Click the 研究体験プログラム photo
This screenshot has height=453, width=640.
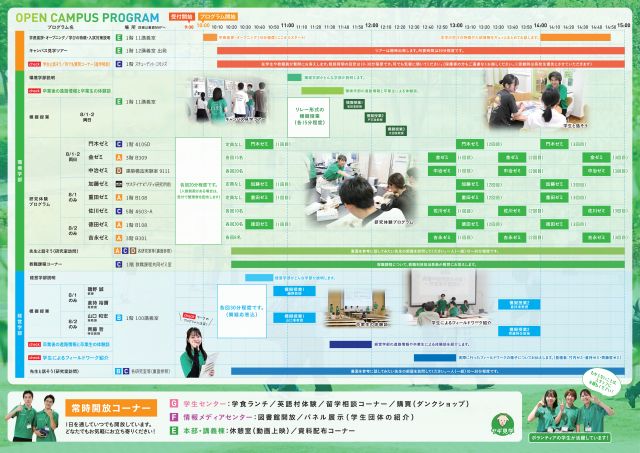[361, 189]
